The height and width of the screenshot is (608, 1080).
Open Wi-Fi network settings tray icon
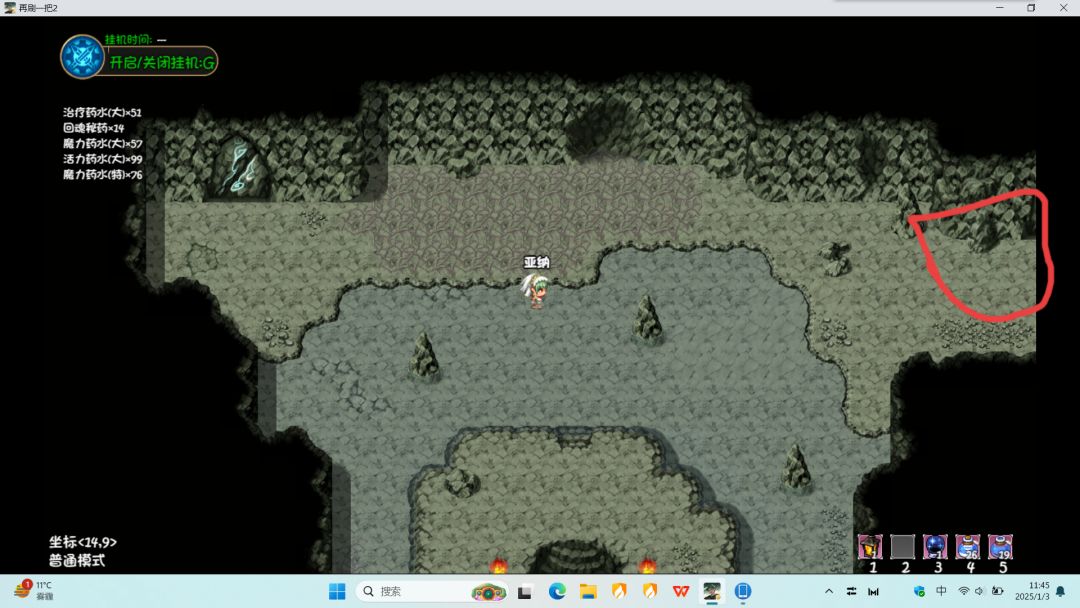point(964,591)
